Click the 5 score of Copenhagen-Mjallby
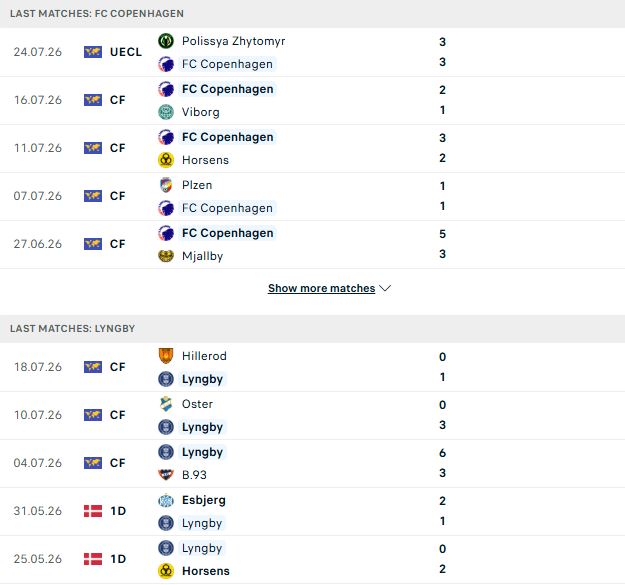This screenshot has height=585, width=625. point(442,234)
